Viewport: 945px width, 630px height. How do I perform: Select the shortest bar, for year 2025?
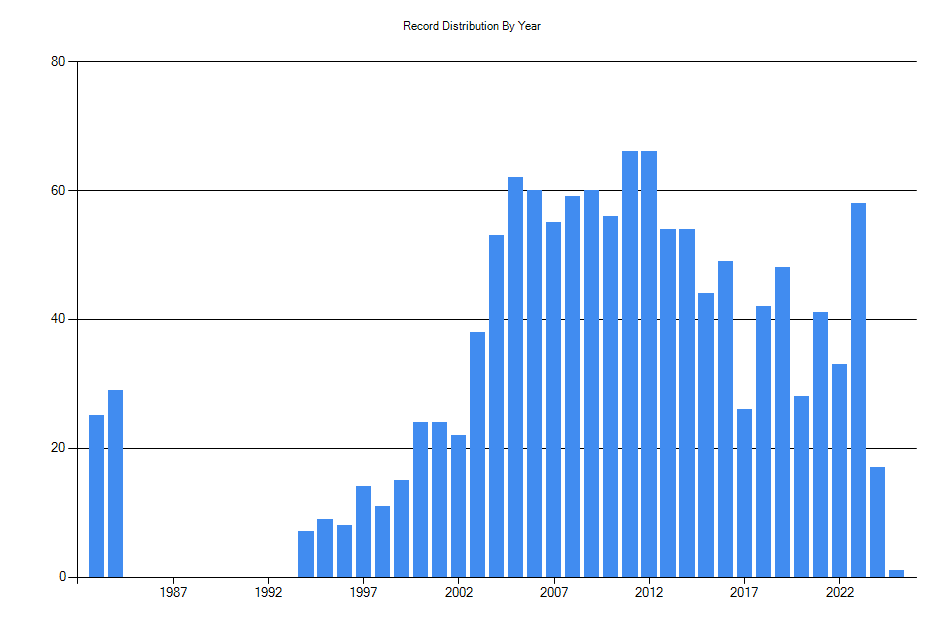point(897,573)
